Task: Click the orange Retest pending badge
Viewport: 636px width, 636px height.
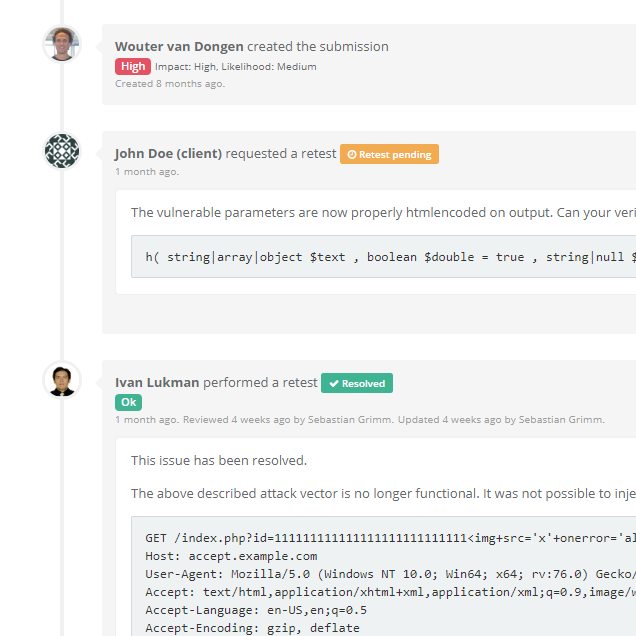Action: (389, 154)
